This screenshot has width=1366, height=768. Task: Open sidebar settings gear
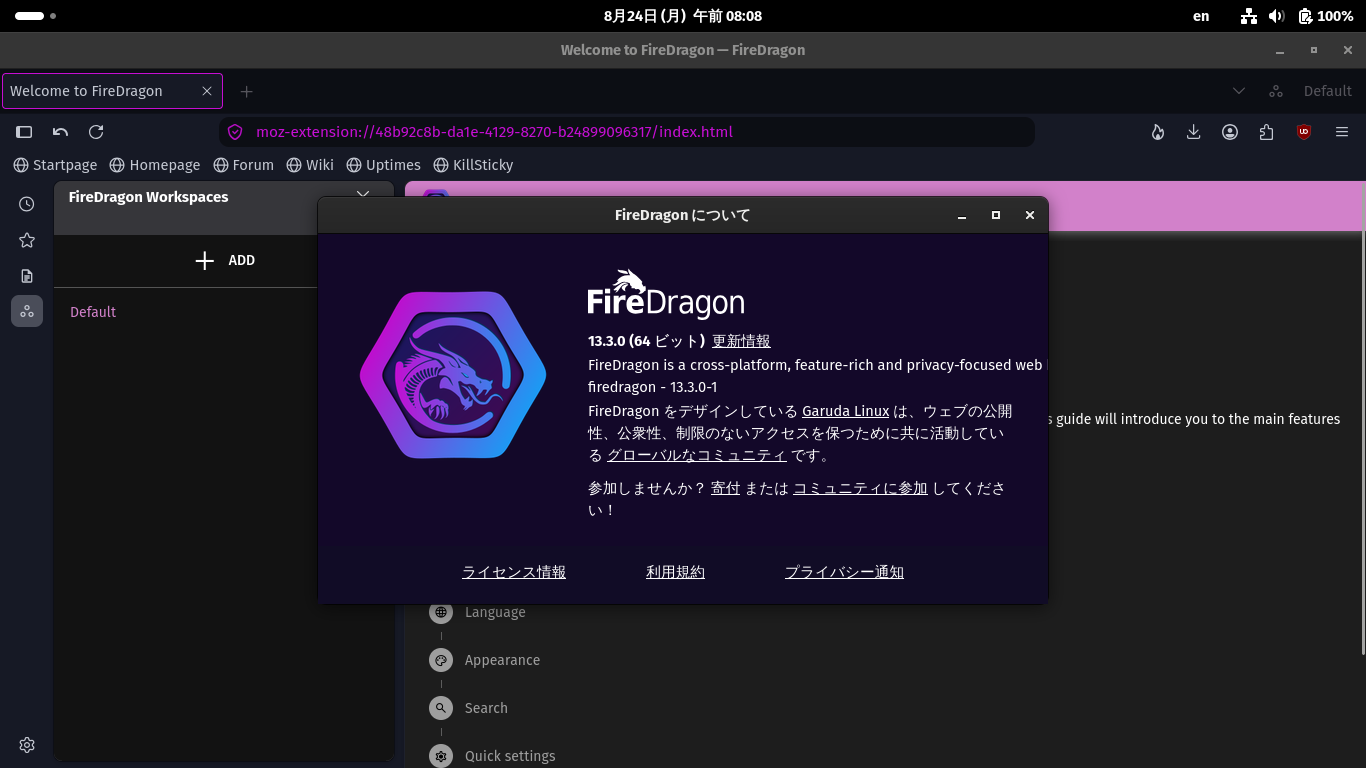click(x=27, y=745)
